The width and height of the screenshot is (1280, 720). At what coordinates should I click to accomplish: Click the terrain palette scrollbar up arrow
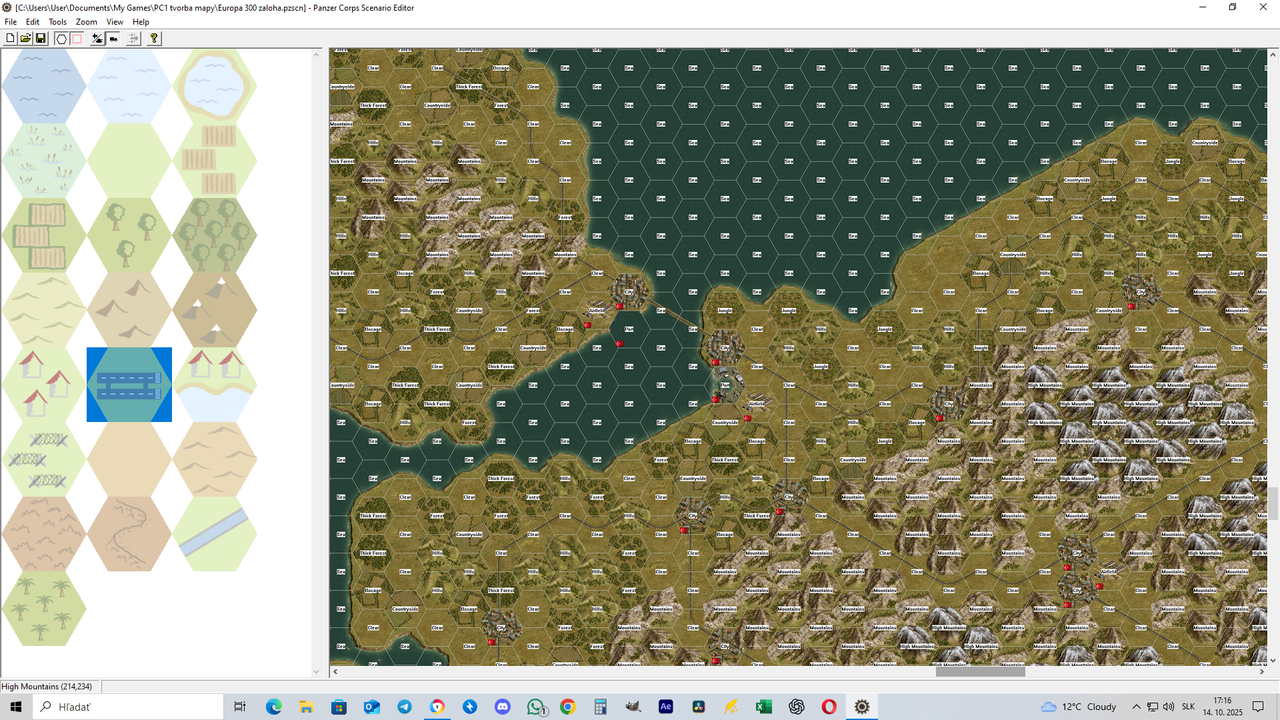pyautogui.click(x=318, y=54)
